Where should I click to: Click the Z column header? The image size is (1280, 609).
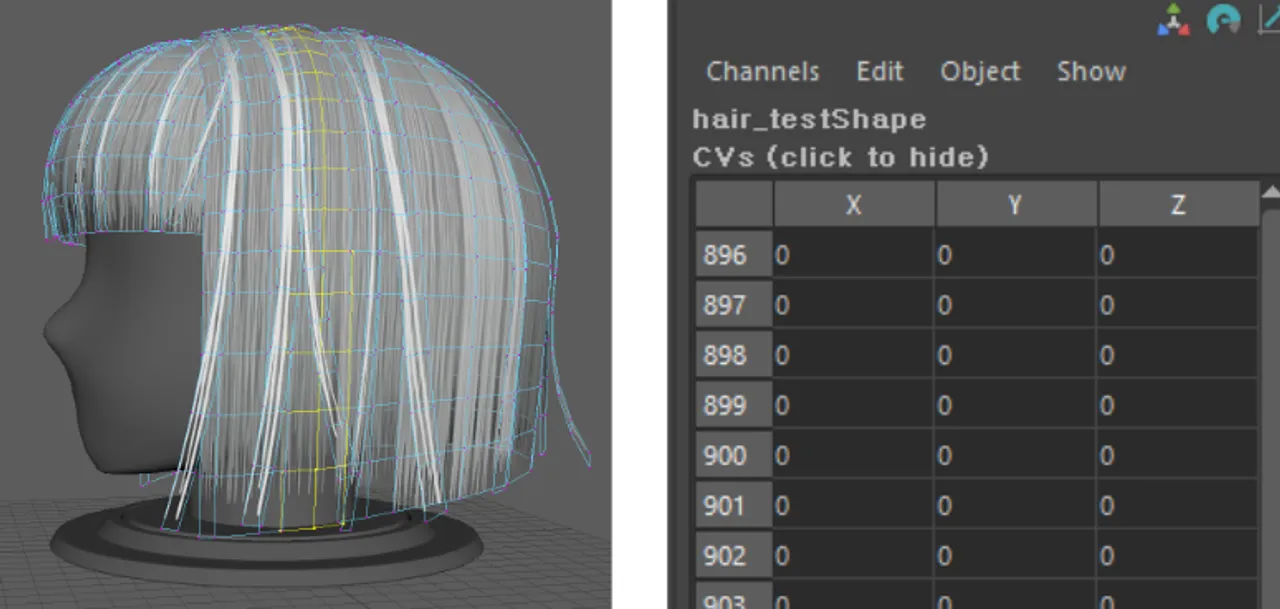pyautogui.click(x=1177, y=205)
